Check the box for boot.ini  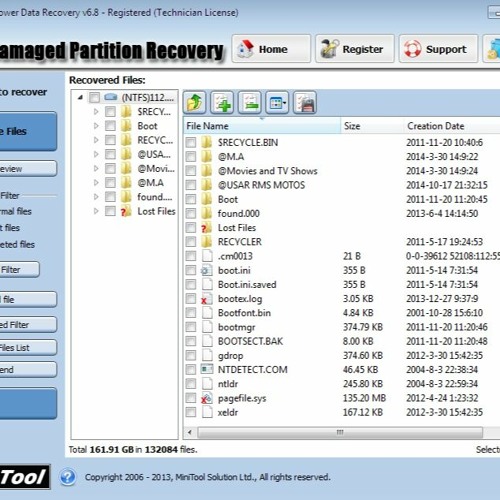[x=191, y=270]
